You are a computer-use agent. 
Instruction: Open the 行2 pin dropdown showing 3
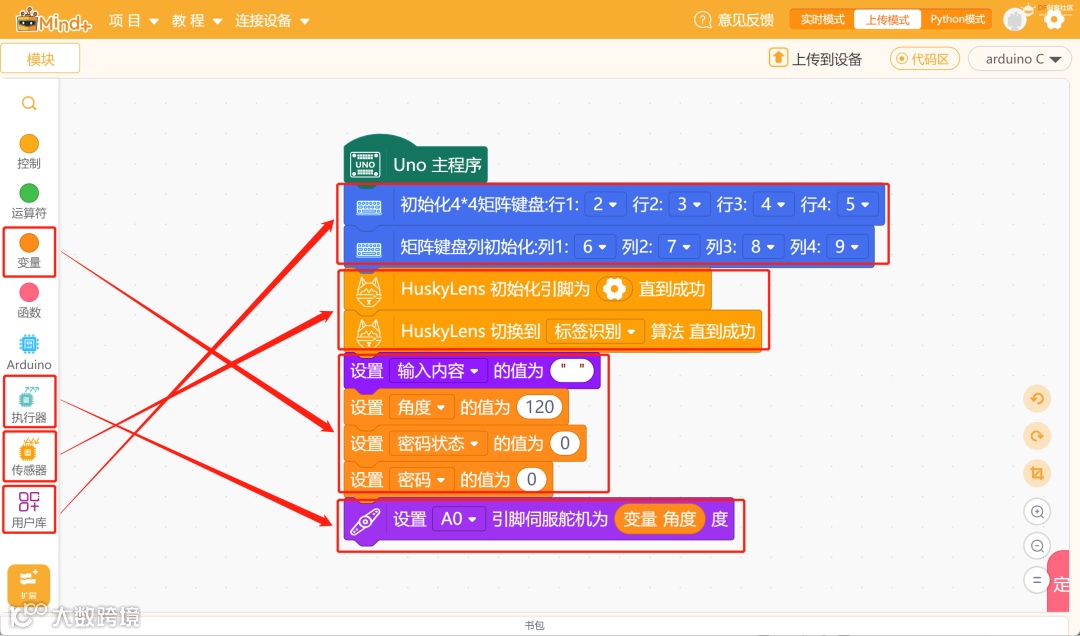(689, 205)
